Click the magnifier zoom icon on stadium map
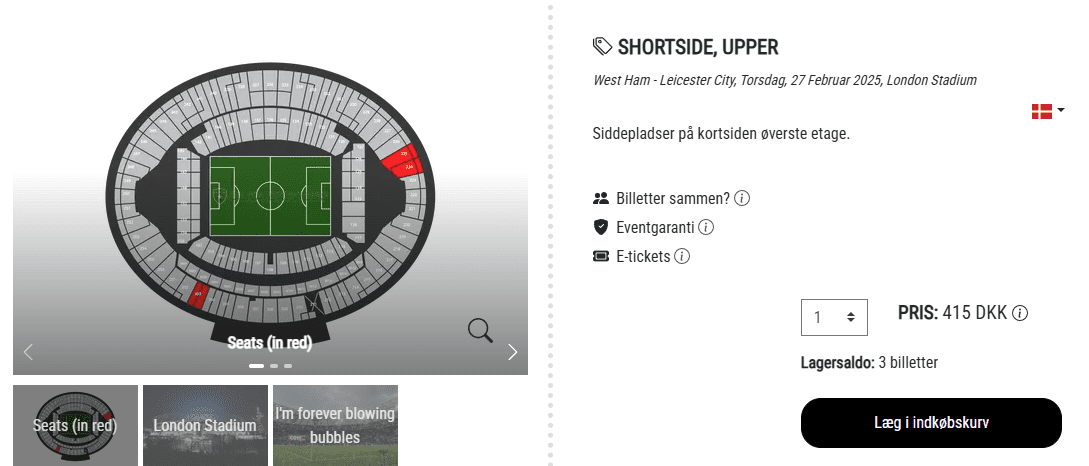The height and width of the screenshot is (466, 1089). (480, 330)
